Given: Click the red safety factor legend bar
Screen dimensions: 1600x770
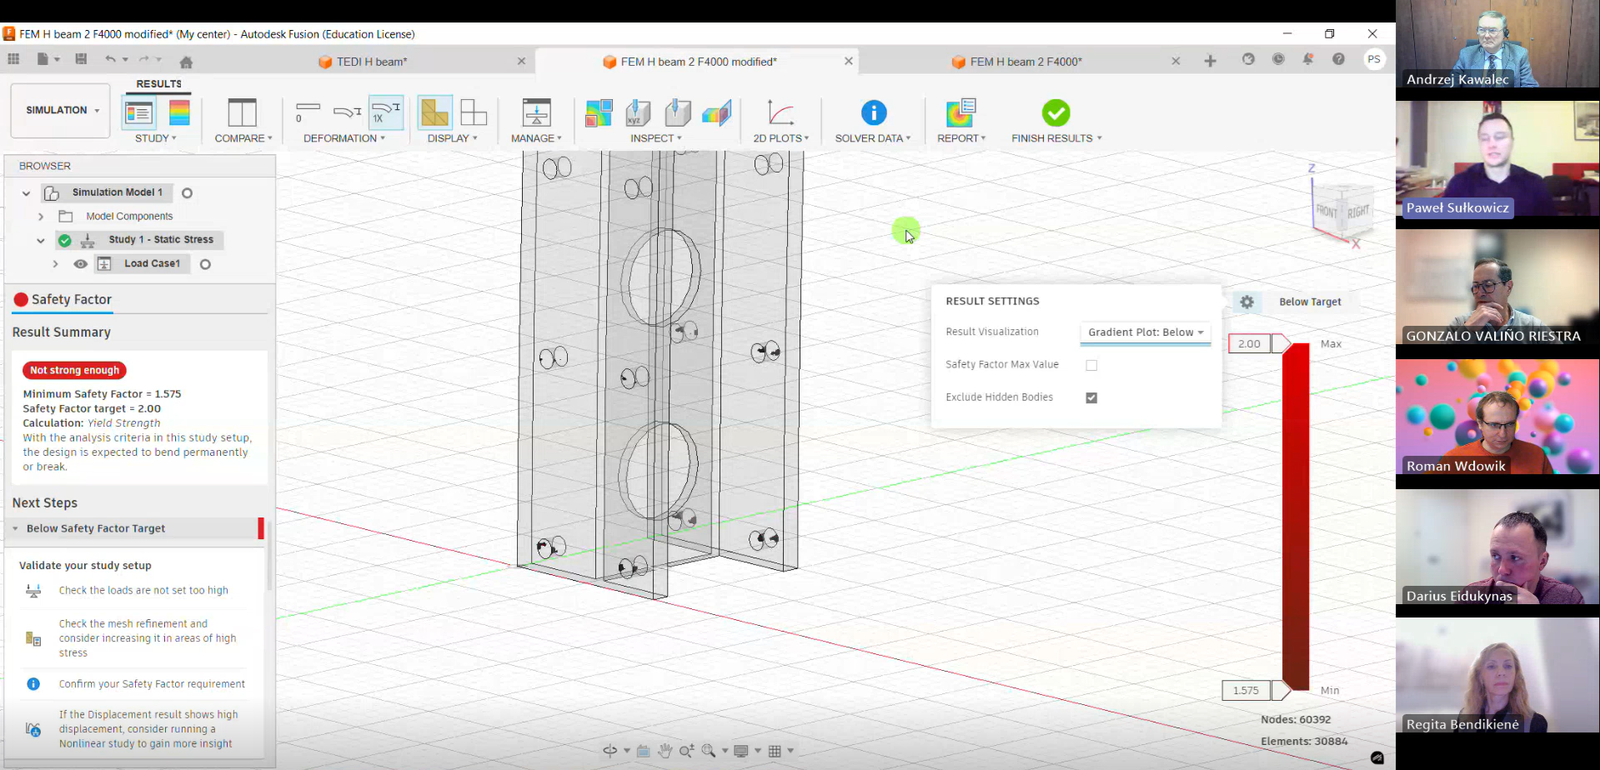Looking at the screenshot, I should pyautogui.click(x=1296, y=517).
